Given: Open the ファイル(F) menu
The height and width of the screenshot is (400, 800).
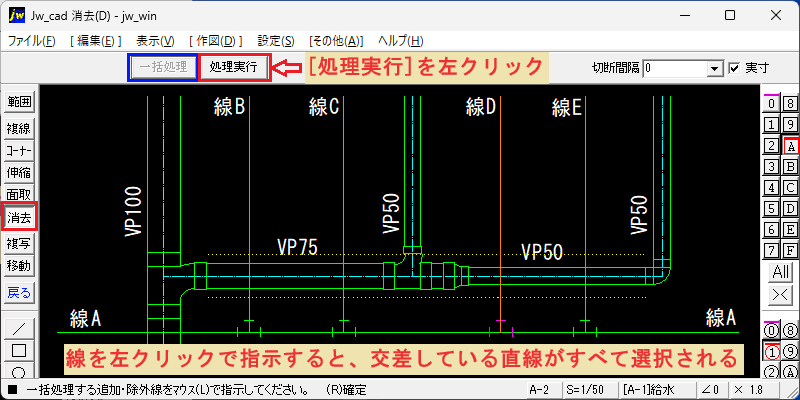Looking at the screenshot, I should tap(32, 41).
